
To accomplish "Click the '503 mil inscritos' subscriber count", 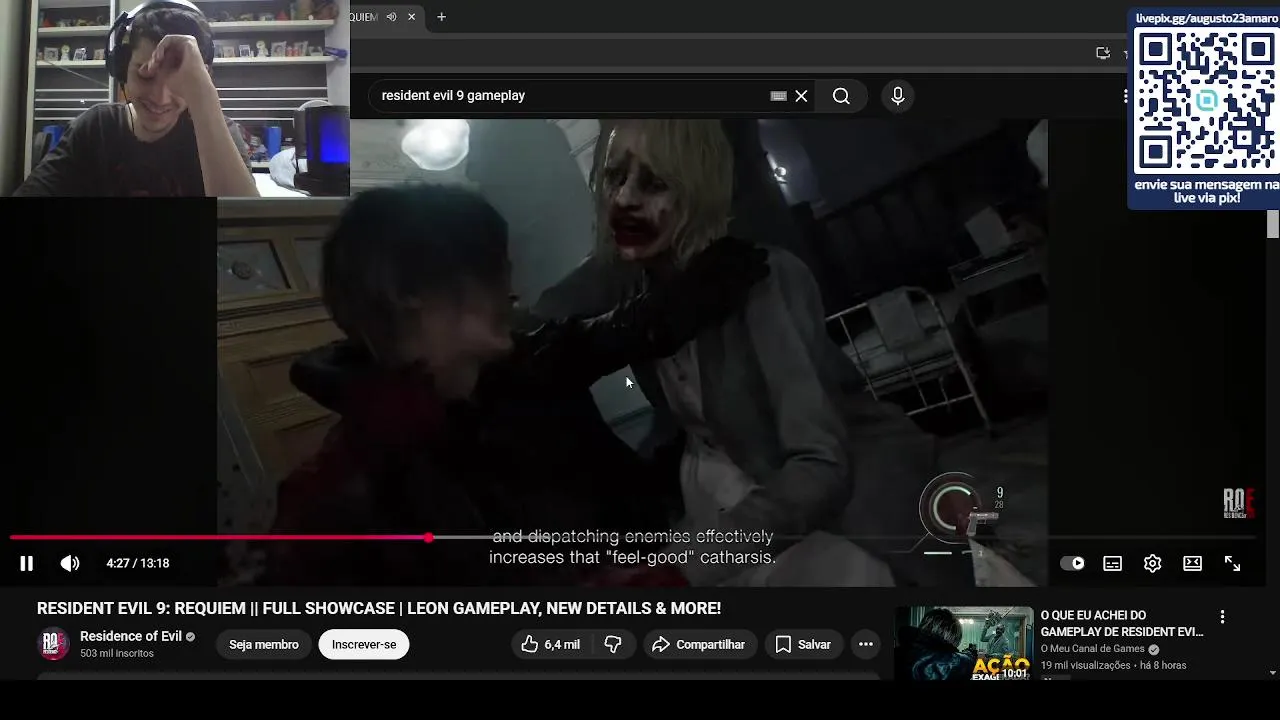I will click(117, 654).
